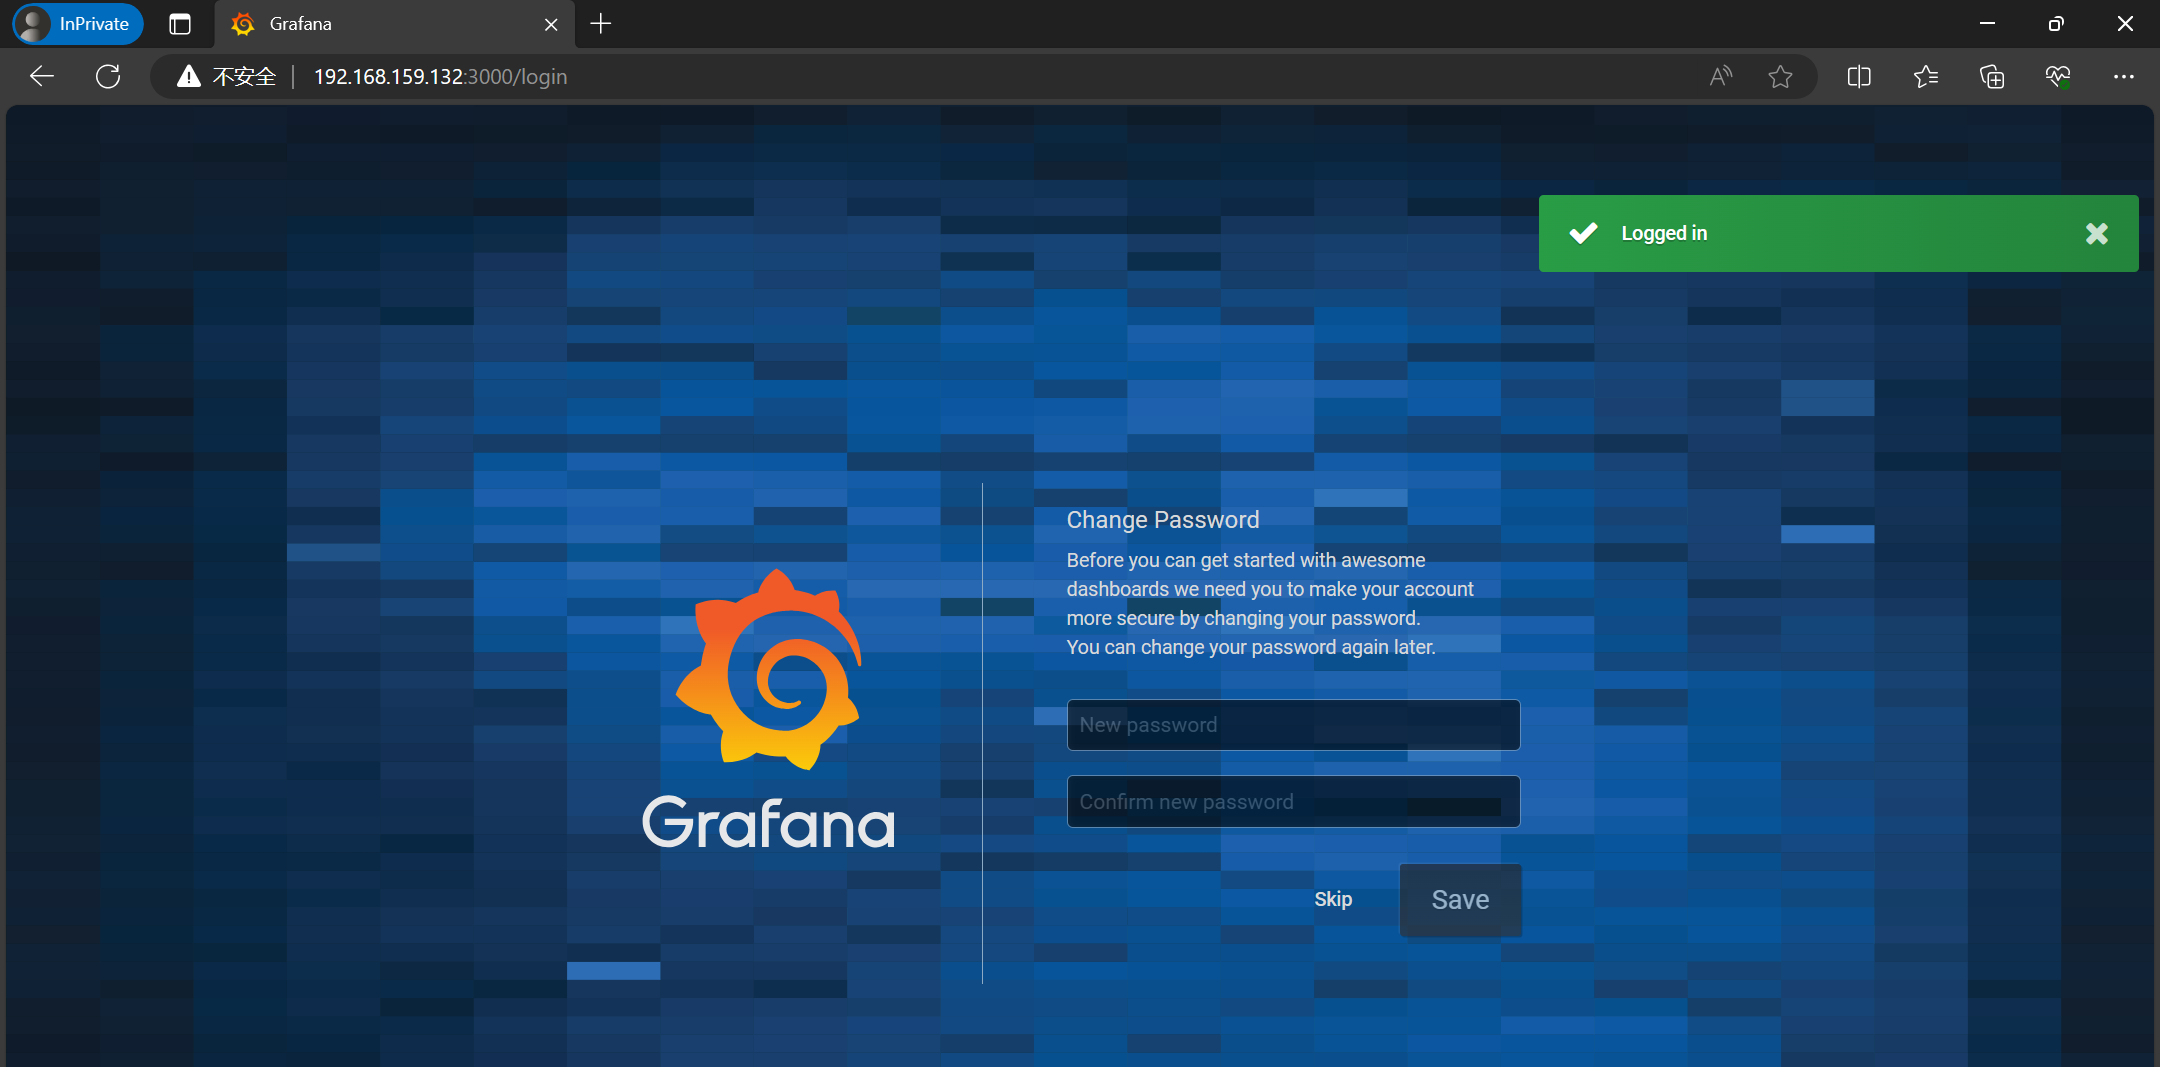The height and width of the screenshot is (1067, 2160).
Task: Open the Collections panel
Action: (x=1991, y=76)
